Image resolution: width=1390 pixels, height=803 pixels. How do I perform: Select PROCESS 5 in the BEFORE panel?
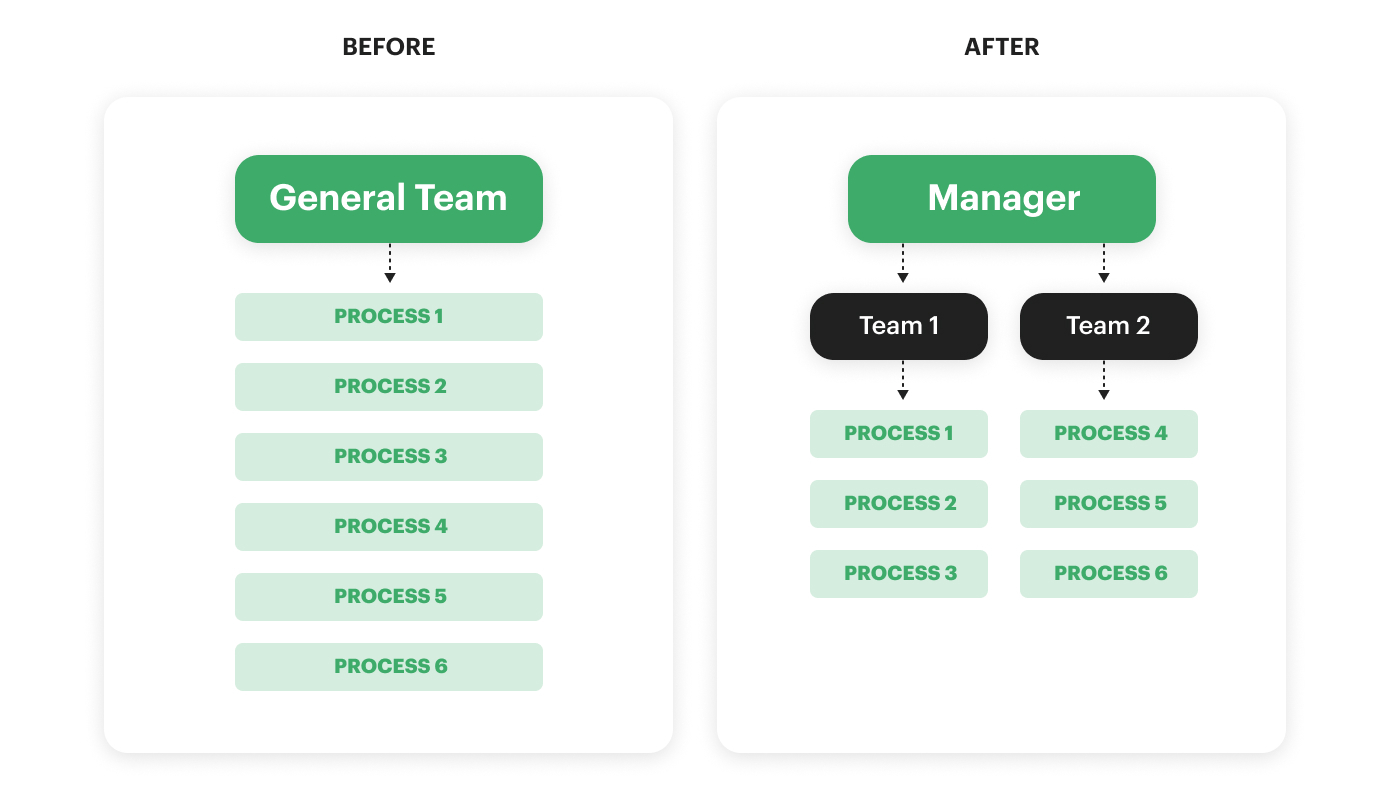(x=388, y=597)
